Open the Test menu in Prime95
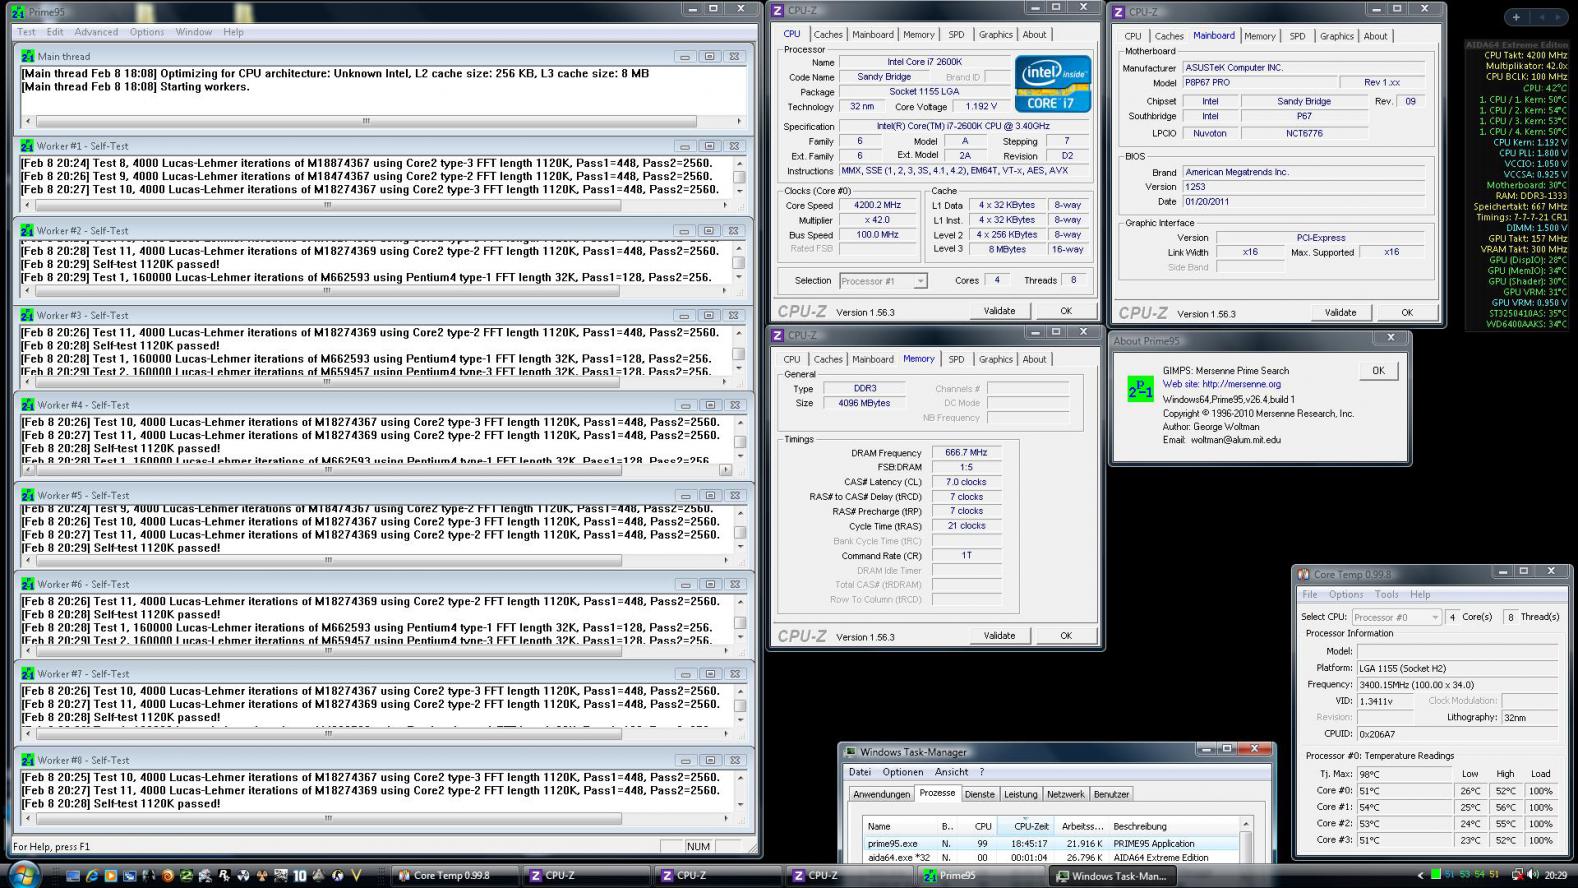 (26, 32)
